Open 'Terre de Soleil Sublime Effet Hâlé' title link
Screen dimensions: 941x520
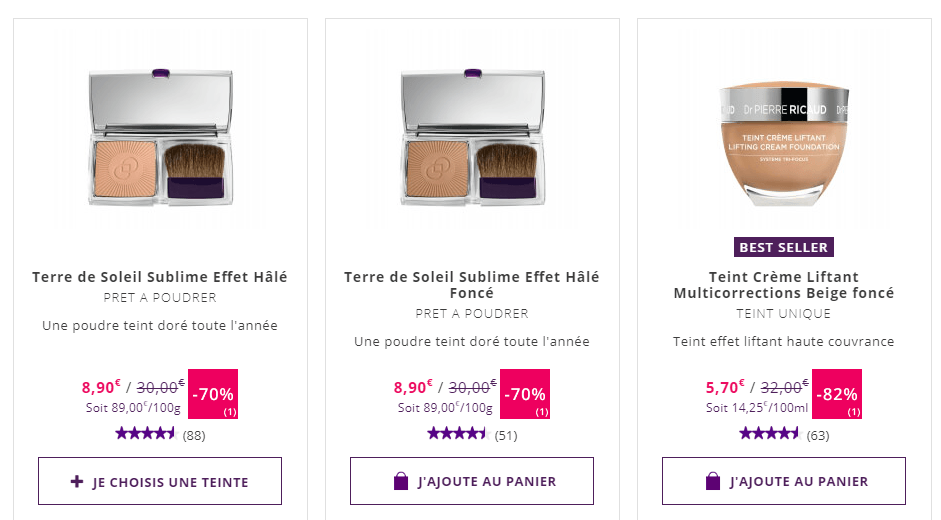pyautogui.click(x=160, y=277)
